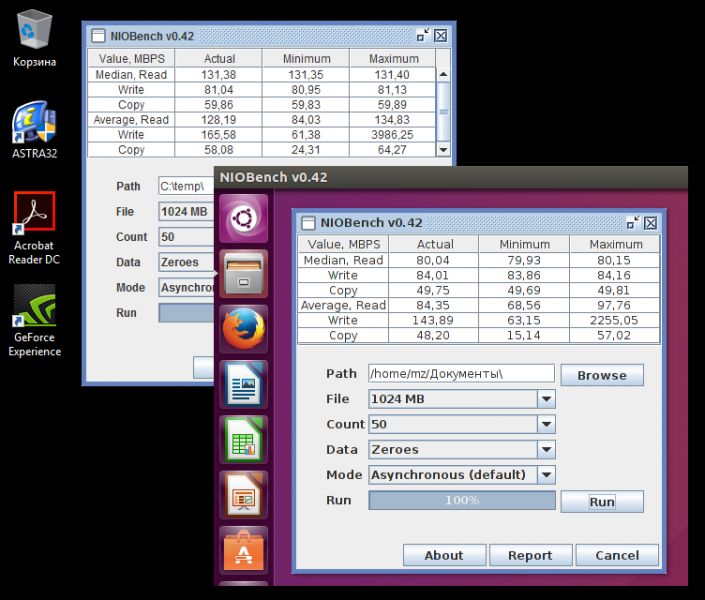Expand Mode dropdown Asynchronous (default)
This screenshot has width=705, height=600.
point(546,475)
